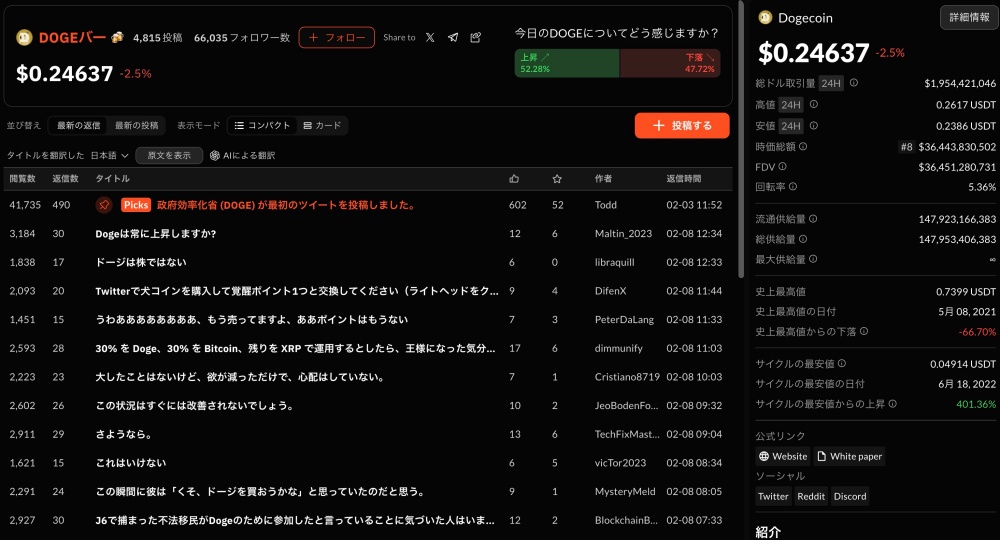Click info icon beside 最大供給量

(813, 259)
